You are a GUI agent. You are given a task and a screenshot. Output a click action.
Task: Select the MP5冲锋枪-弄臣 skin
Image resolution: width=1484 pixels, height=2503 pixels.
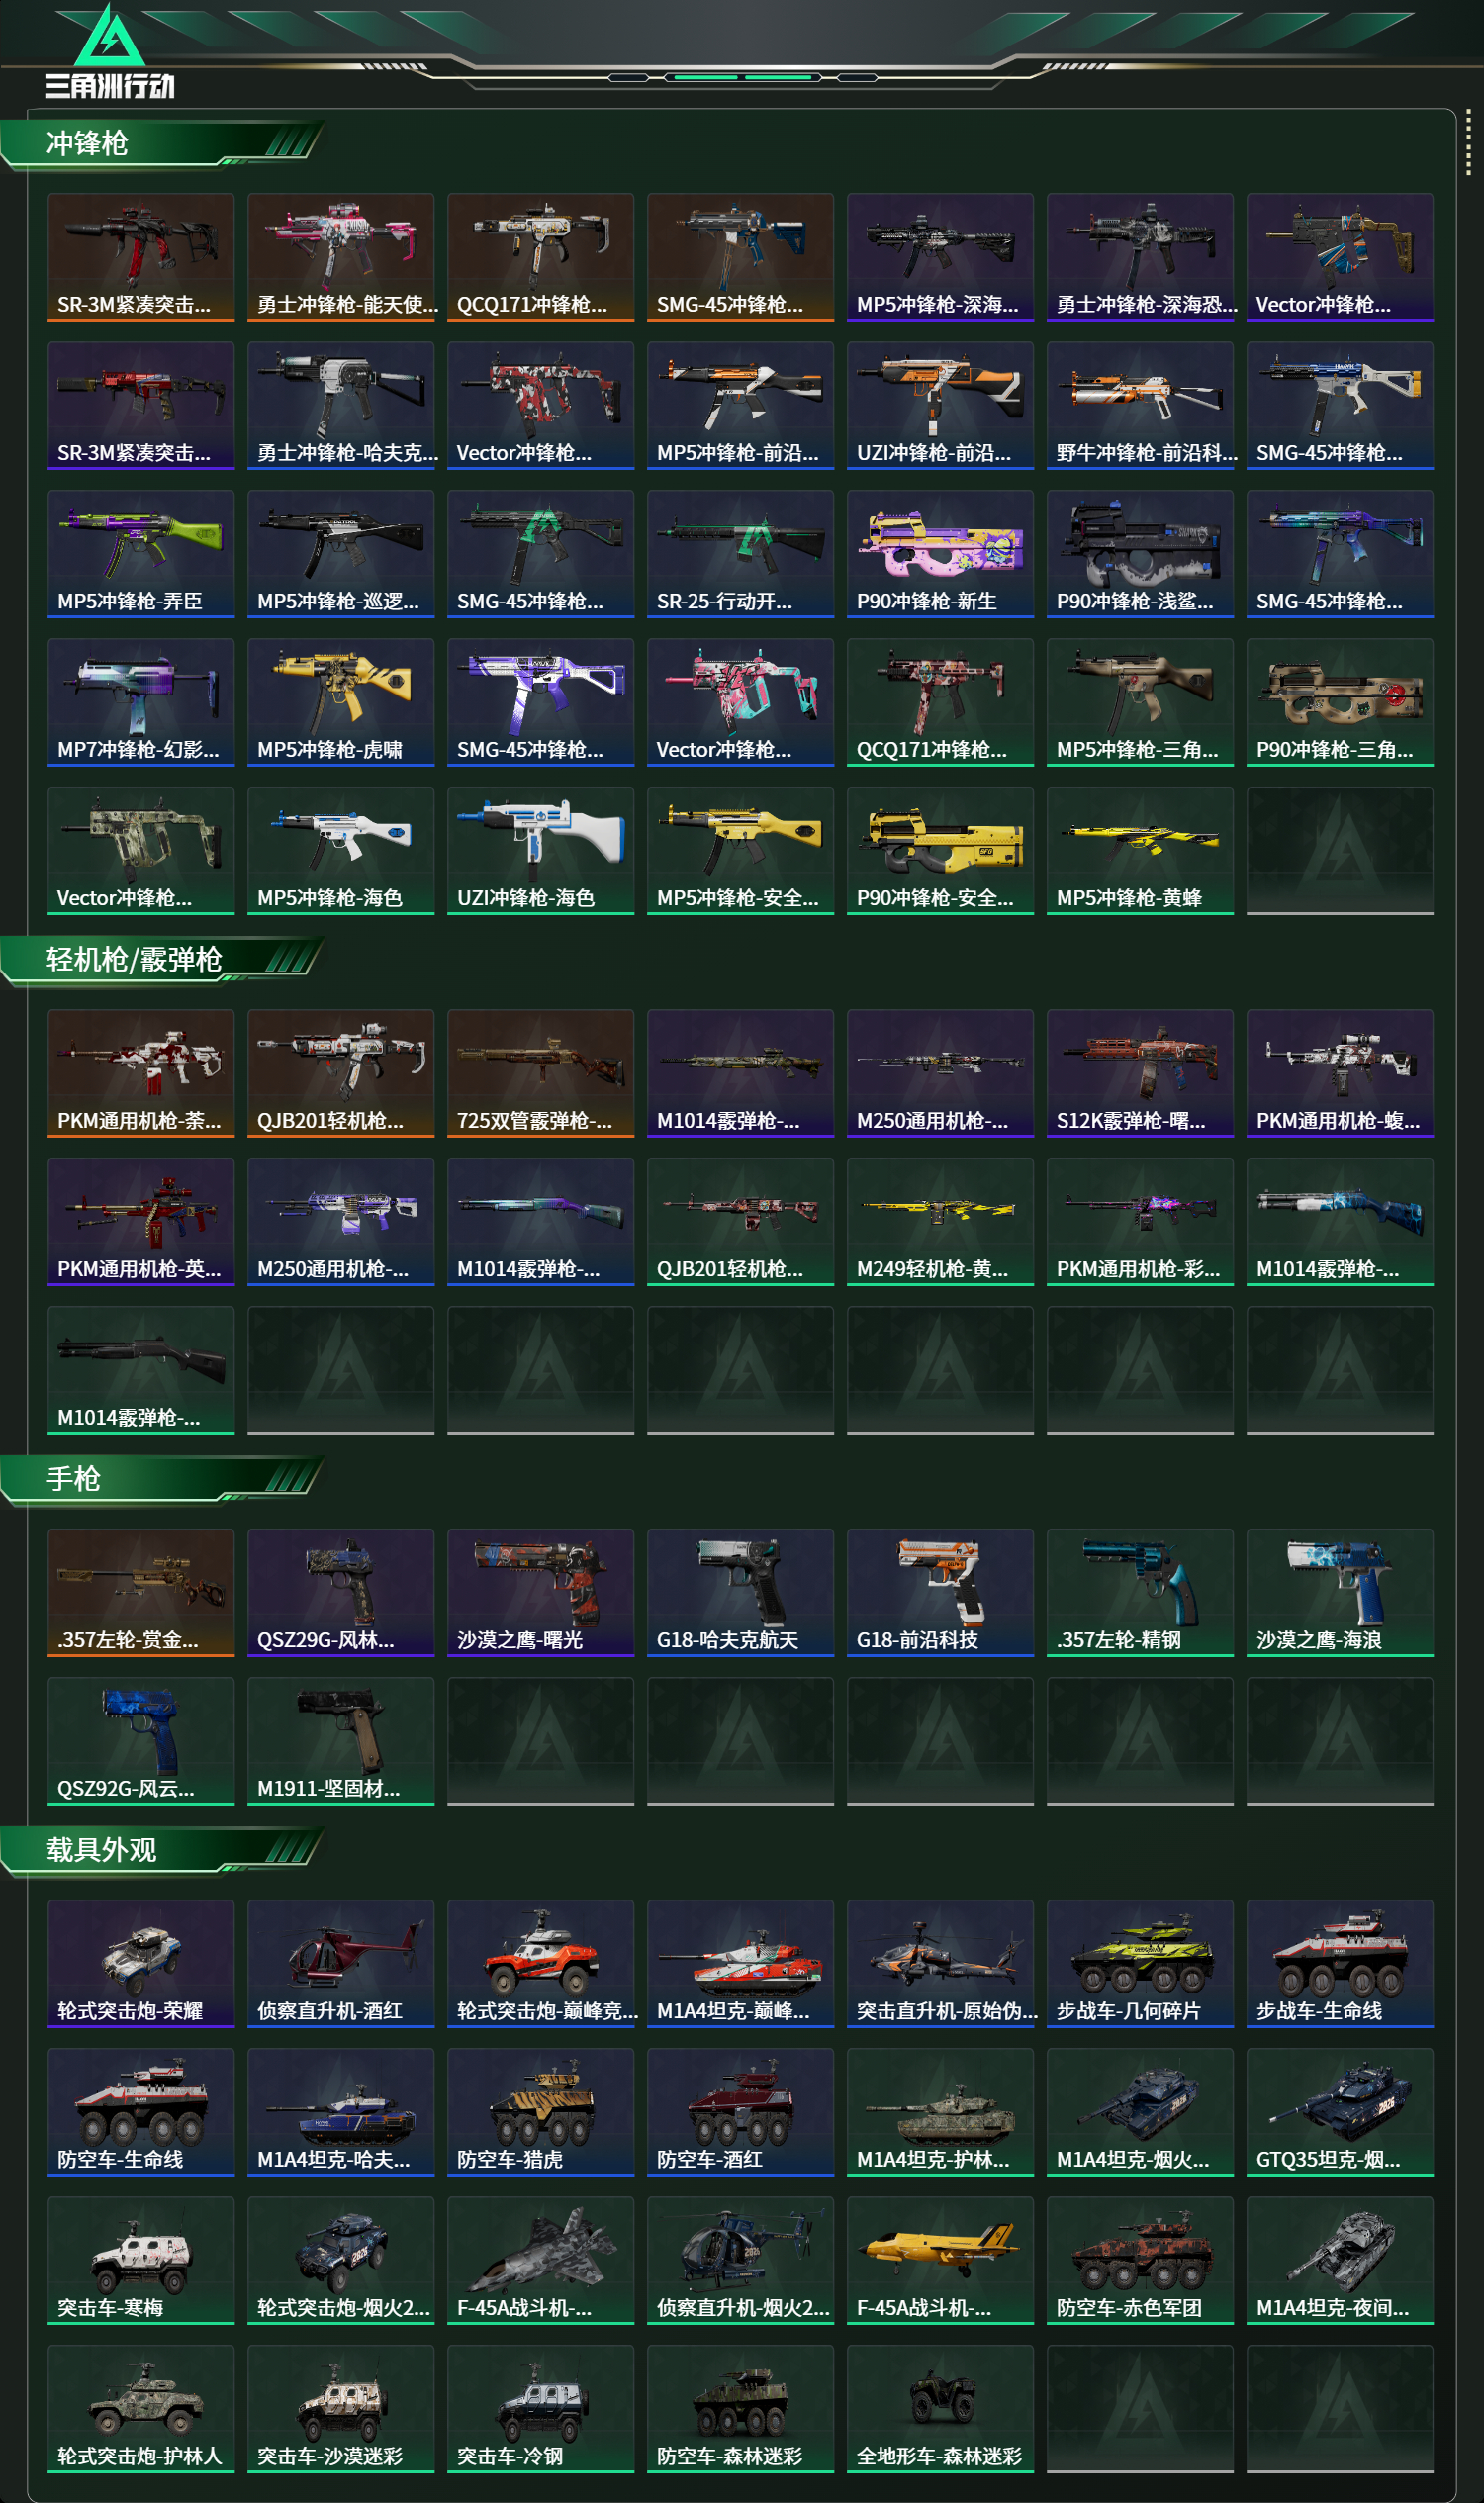coord(141,554)
